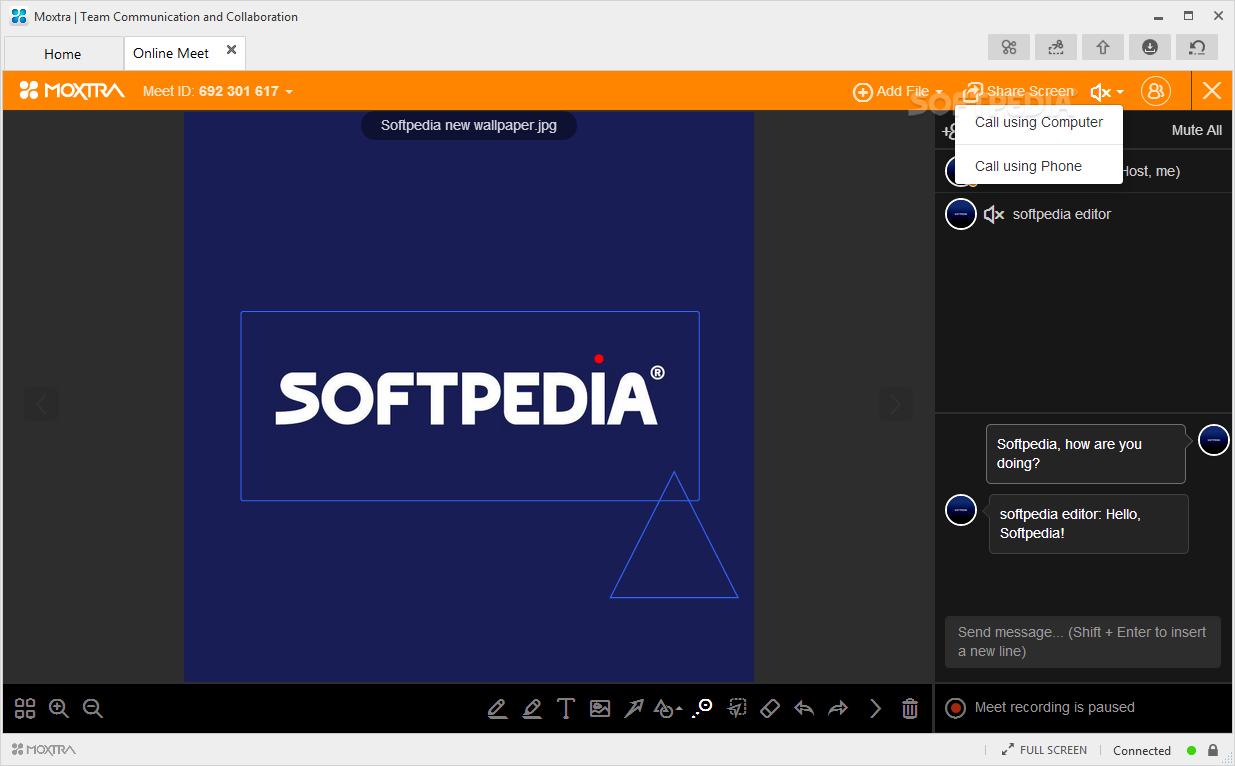Click the trash delete icon
The height and width of the screenshot is (766, 1235).
click(910, 708)
